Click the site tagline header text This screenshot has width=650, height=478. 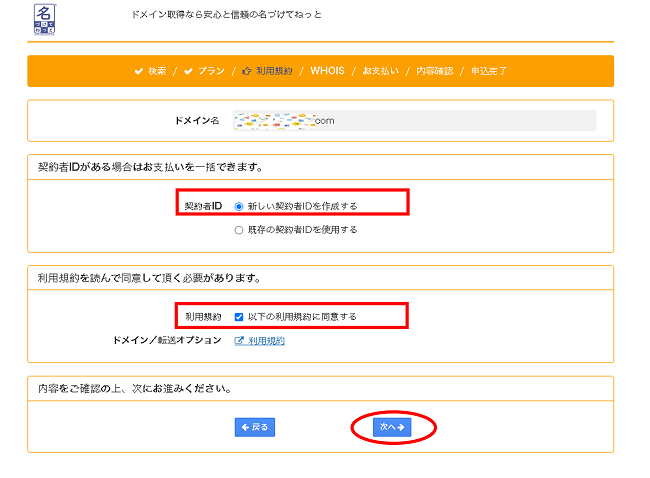(227, 16)
